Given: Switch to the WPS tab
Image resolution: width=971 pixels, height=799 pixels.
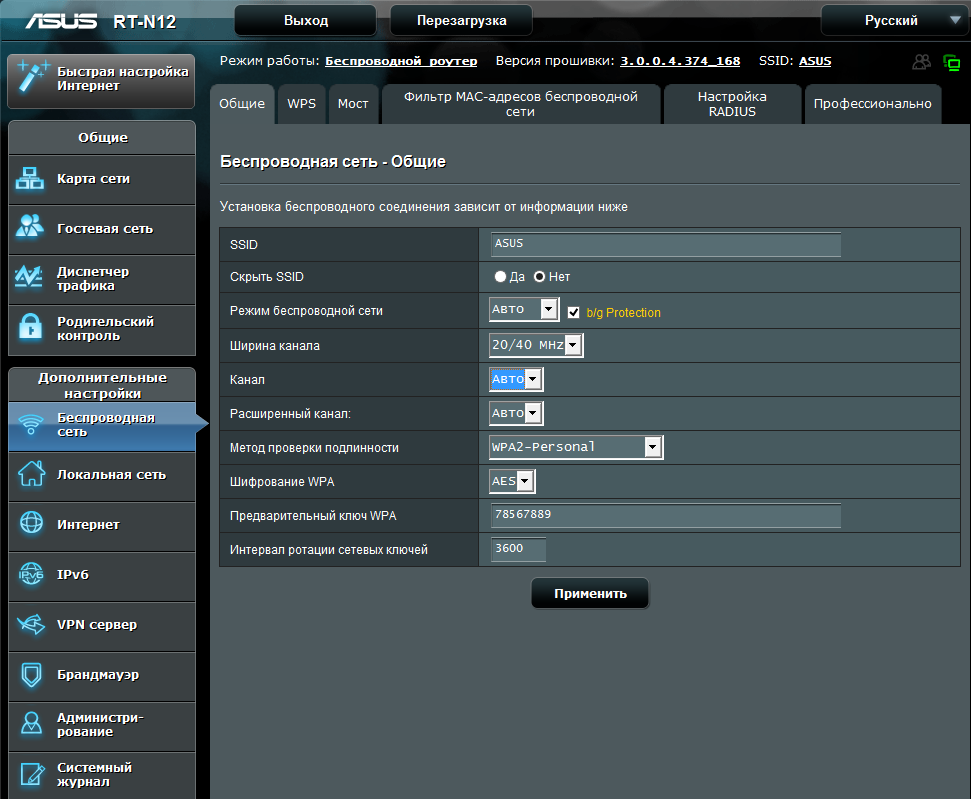Looking at the screenshot, I should pyautogui.click(x=302, y=104).
